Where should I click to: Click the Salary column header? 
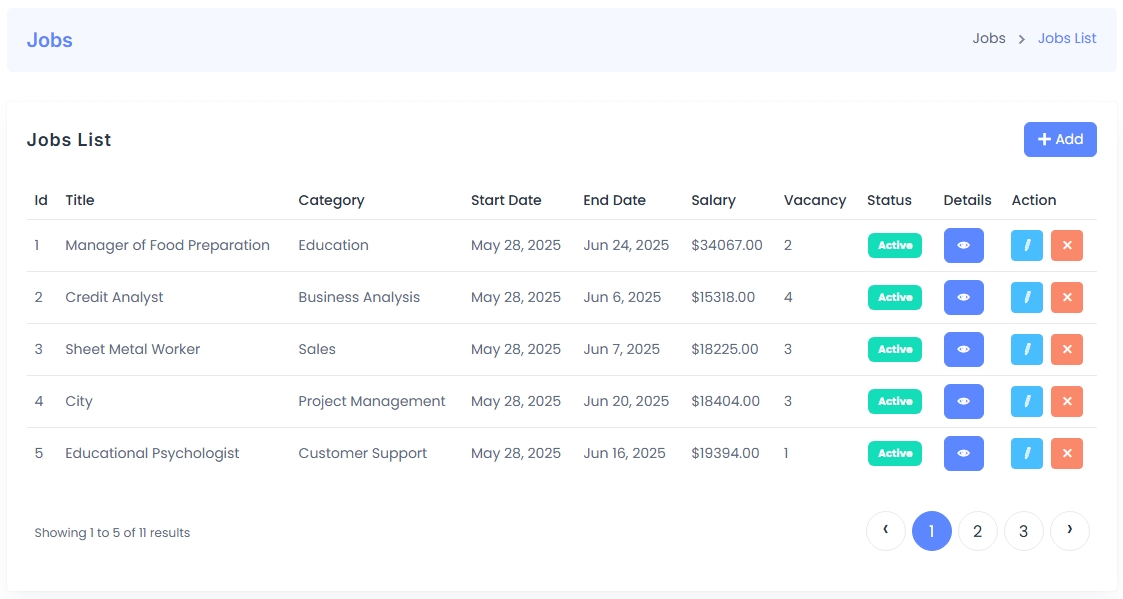(x=713, y=200)
